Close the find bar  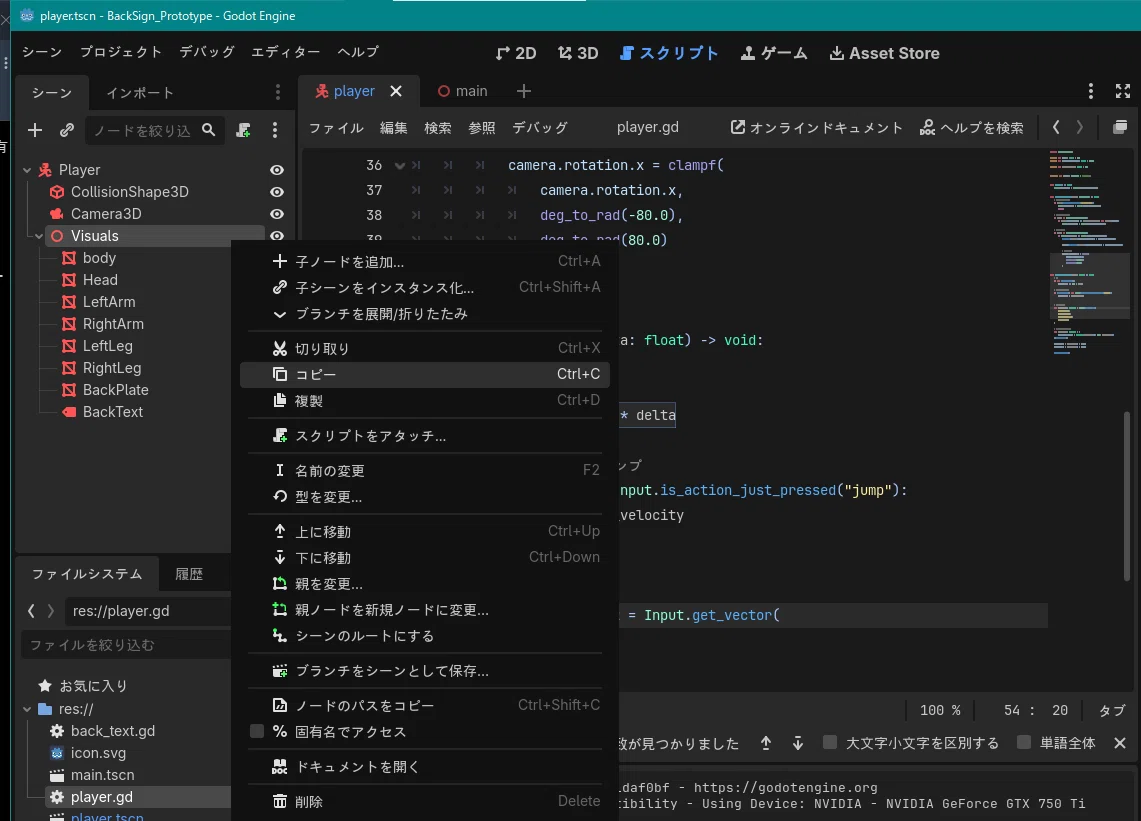coord(1120,743)
